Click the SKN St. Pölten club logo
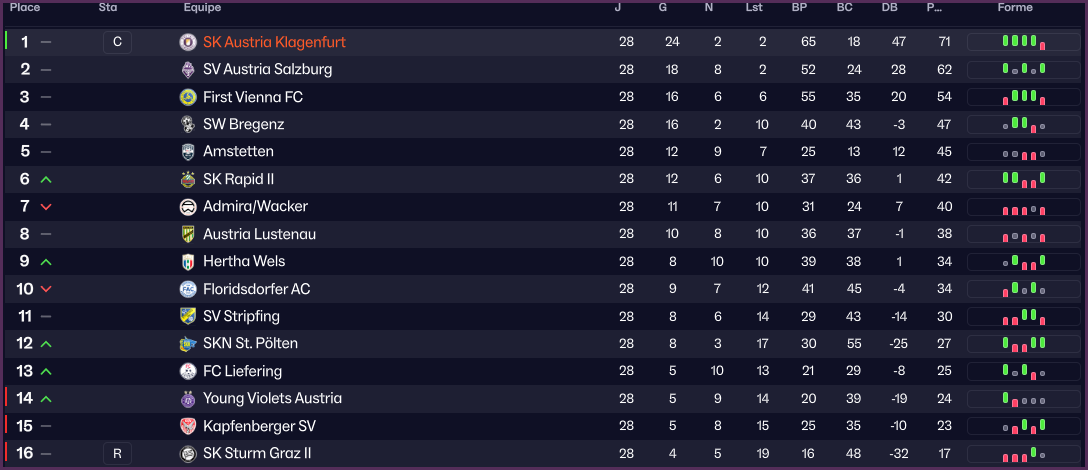The image size is (1088, 470). tap(188, 344)
